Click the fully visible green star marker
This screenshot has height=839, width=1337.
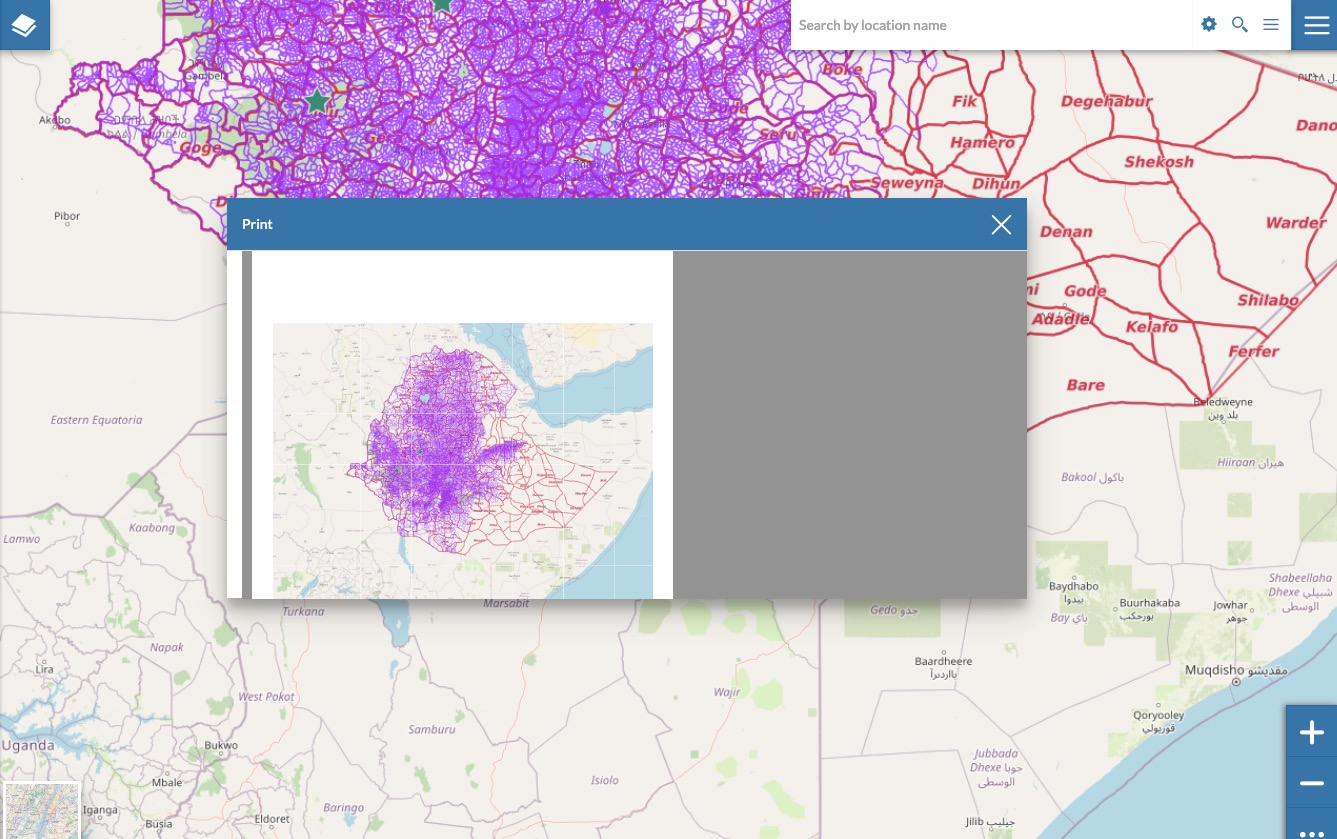coord(317,101)
